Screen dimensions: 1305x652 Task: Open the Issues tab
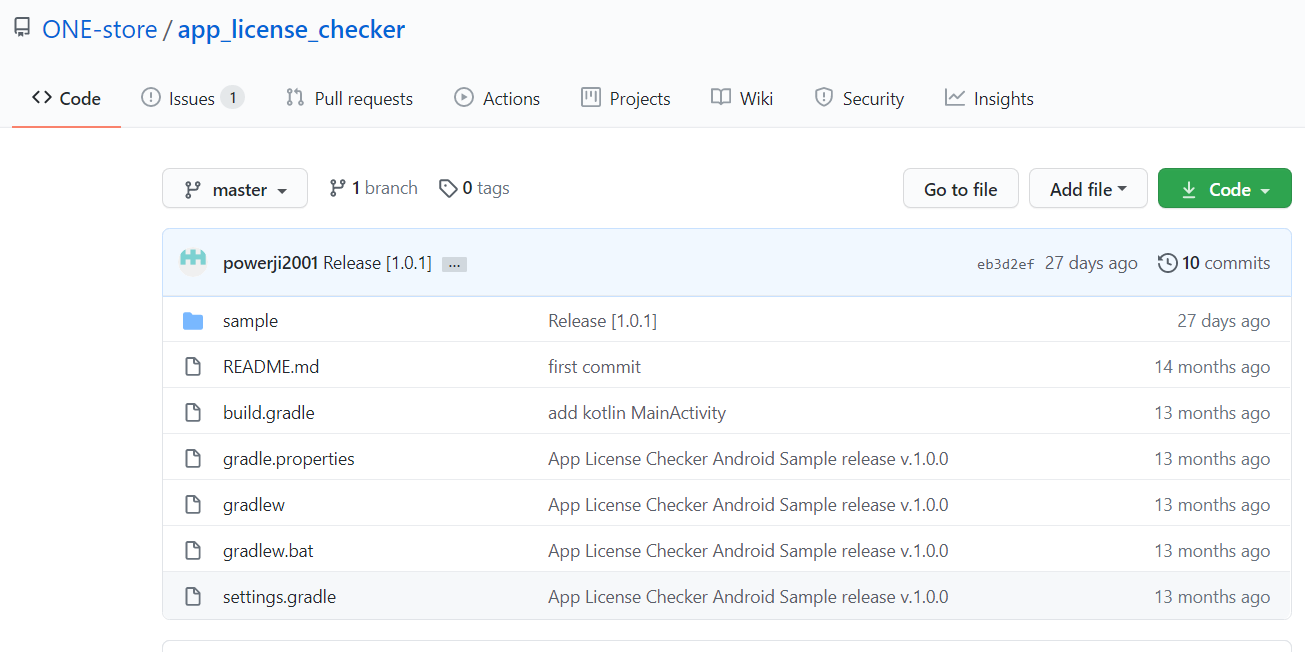192,98
